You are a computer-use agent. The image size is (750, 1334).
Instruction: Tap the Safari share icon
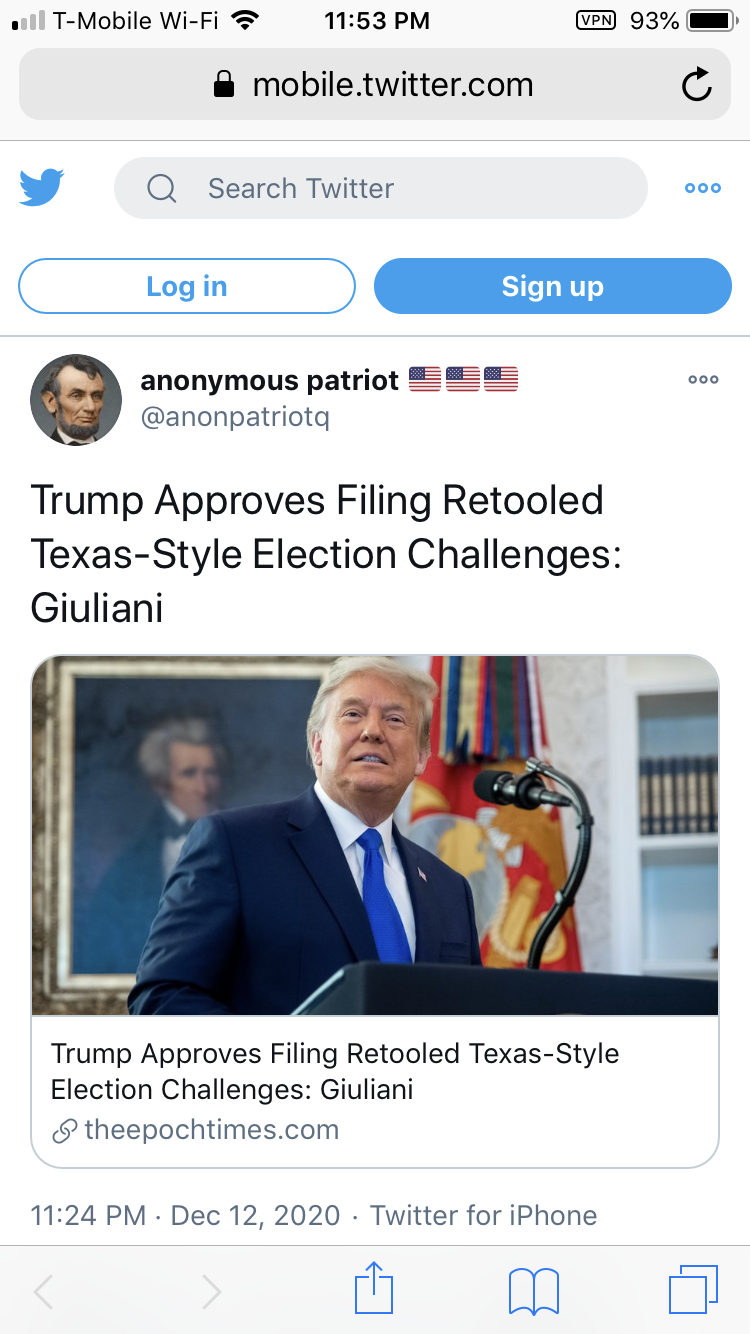click(x=375, y=1288)
